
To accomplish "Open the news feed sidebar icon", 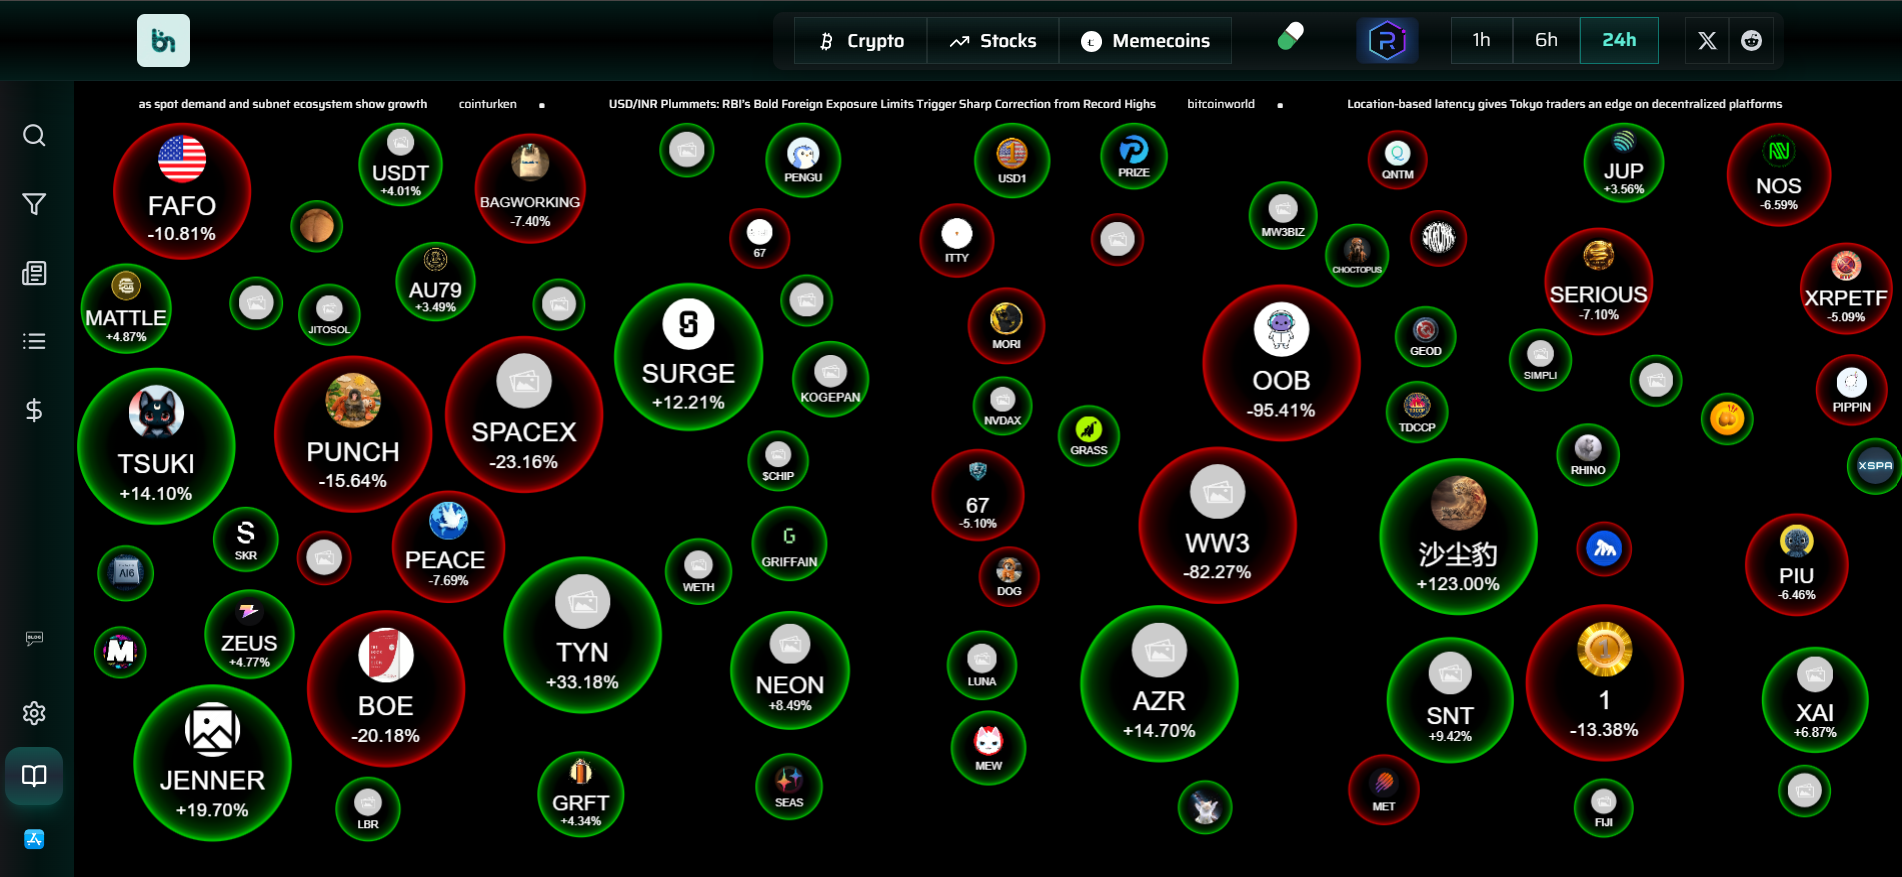I will pos(34,273).
